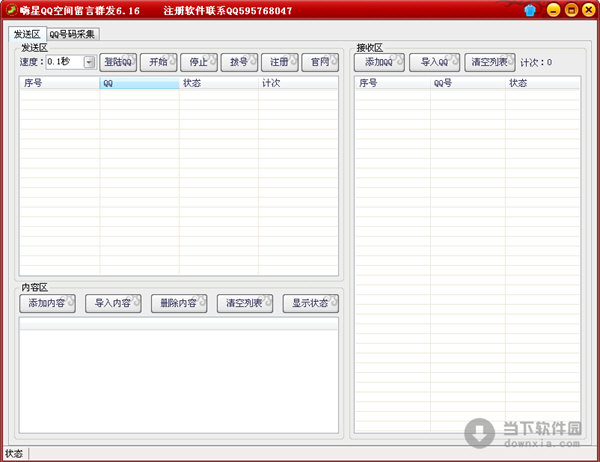Expand the 速度 speed dropdown
Screen dimensions: 600x462
(x=89, y=62)
